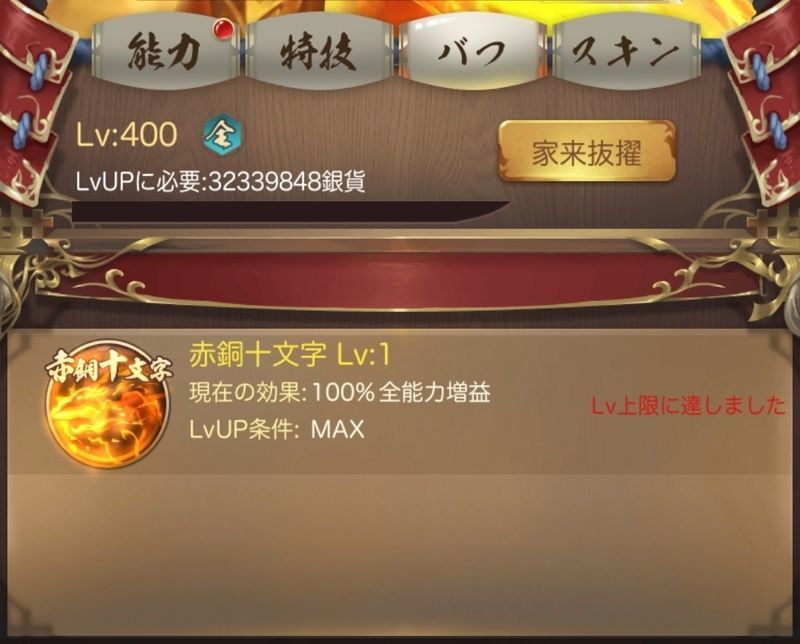Click the red notification dot on 能力

[223, 29]
